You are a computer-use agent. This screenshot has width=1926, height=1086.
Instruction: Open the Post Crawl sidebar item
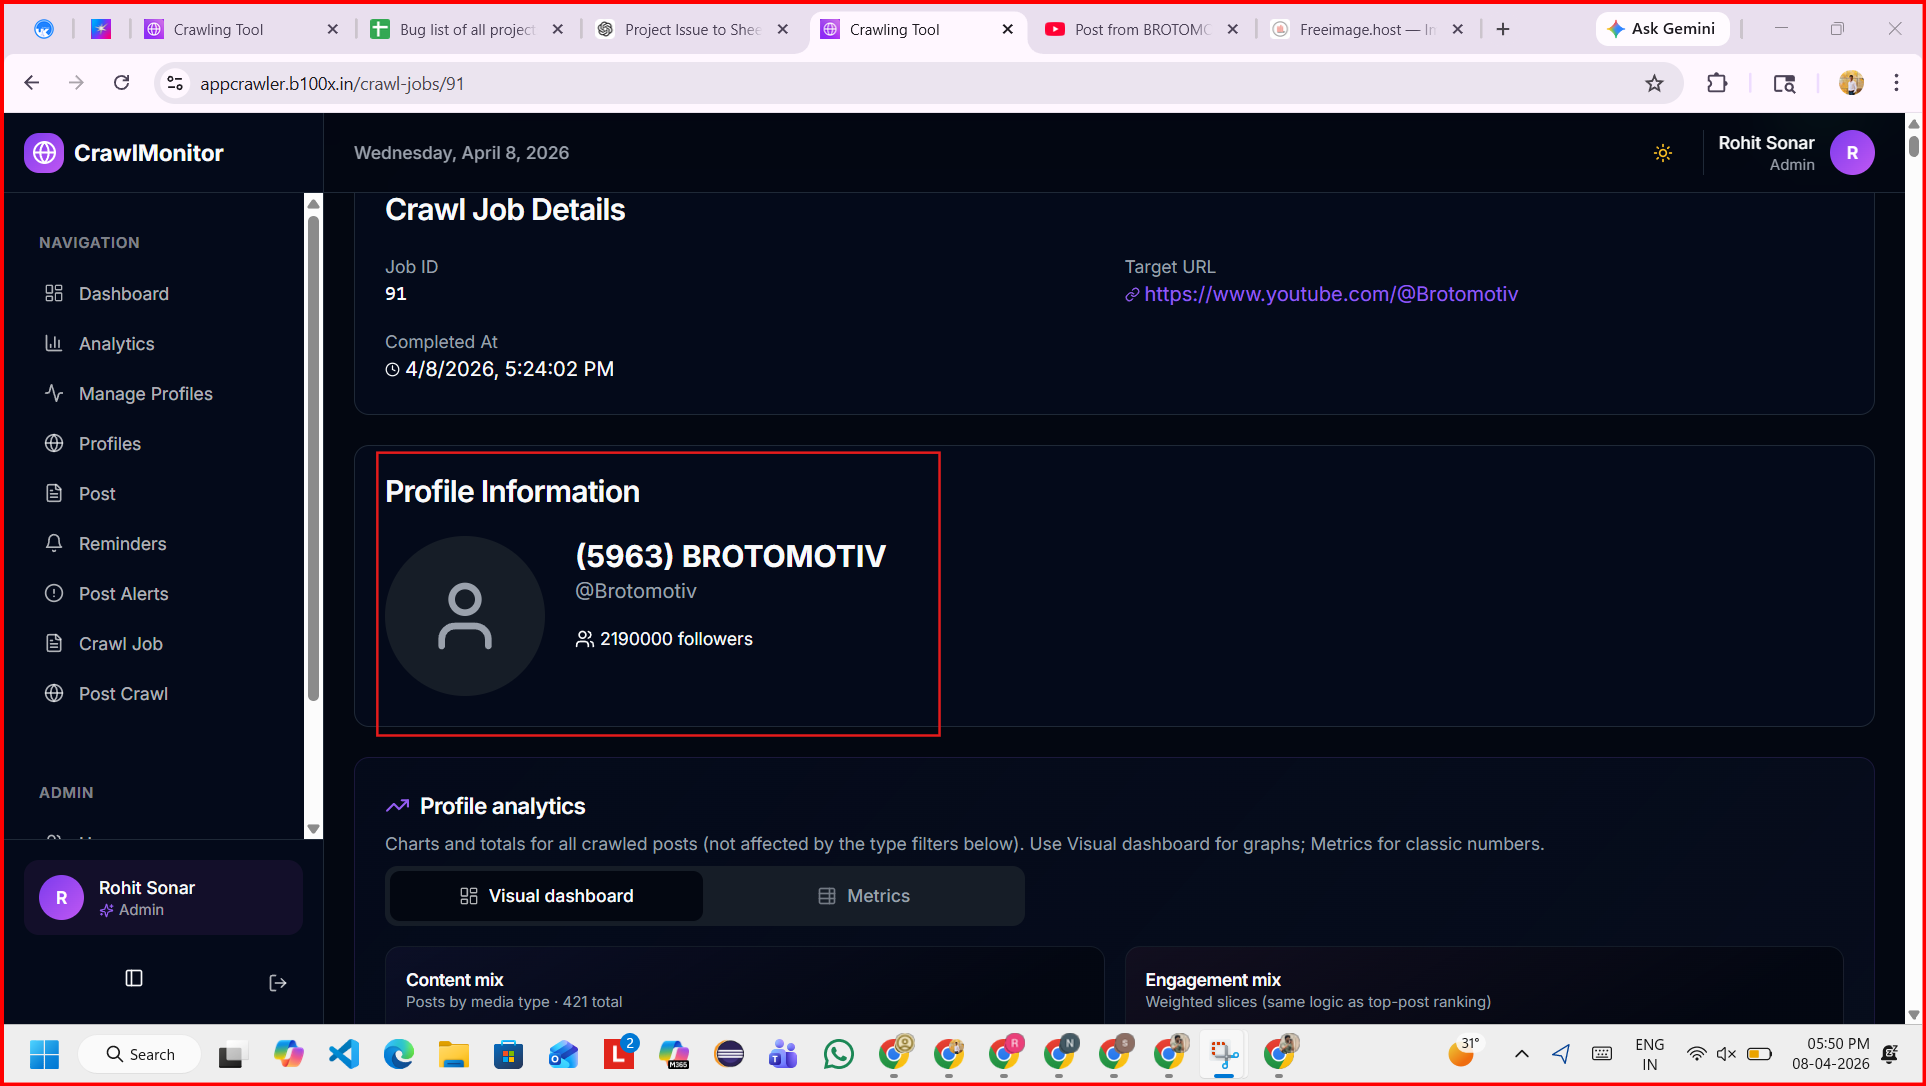click(123, 694)
